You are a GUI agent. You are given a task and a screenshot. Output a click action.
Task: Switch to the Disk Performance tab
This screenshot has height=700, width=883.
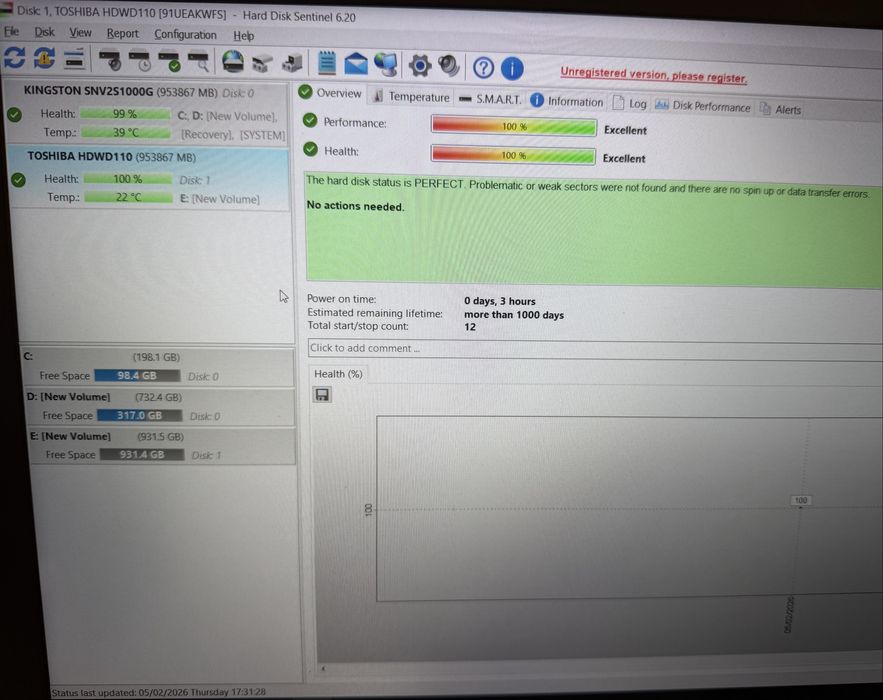click(702, 106)
